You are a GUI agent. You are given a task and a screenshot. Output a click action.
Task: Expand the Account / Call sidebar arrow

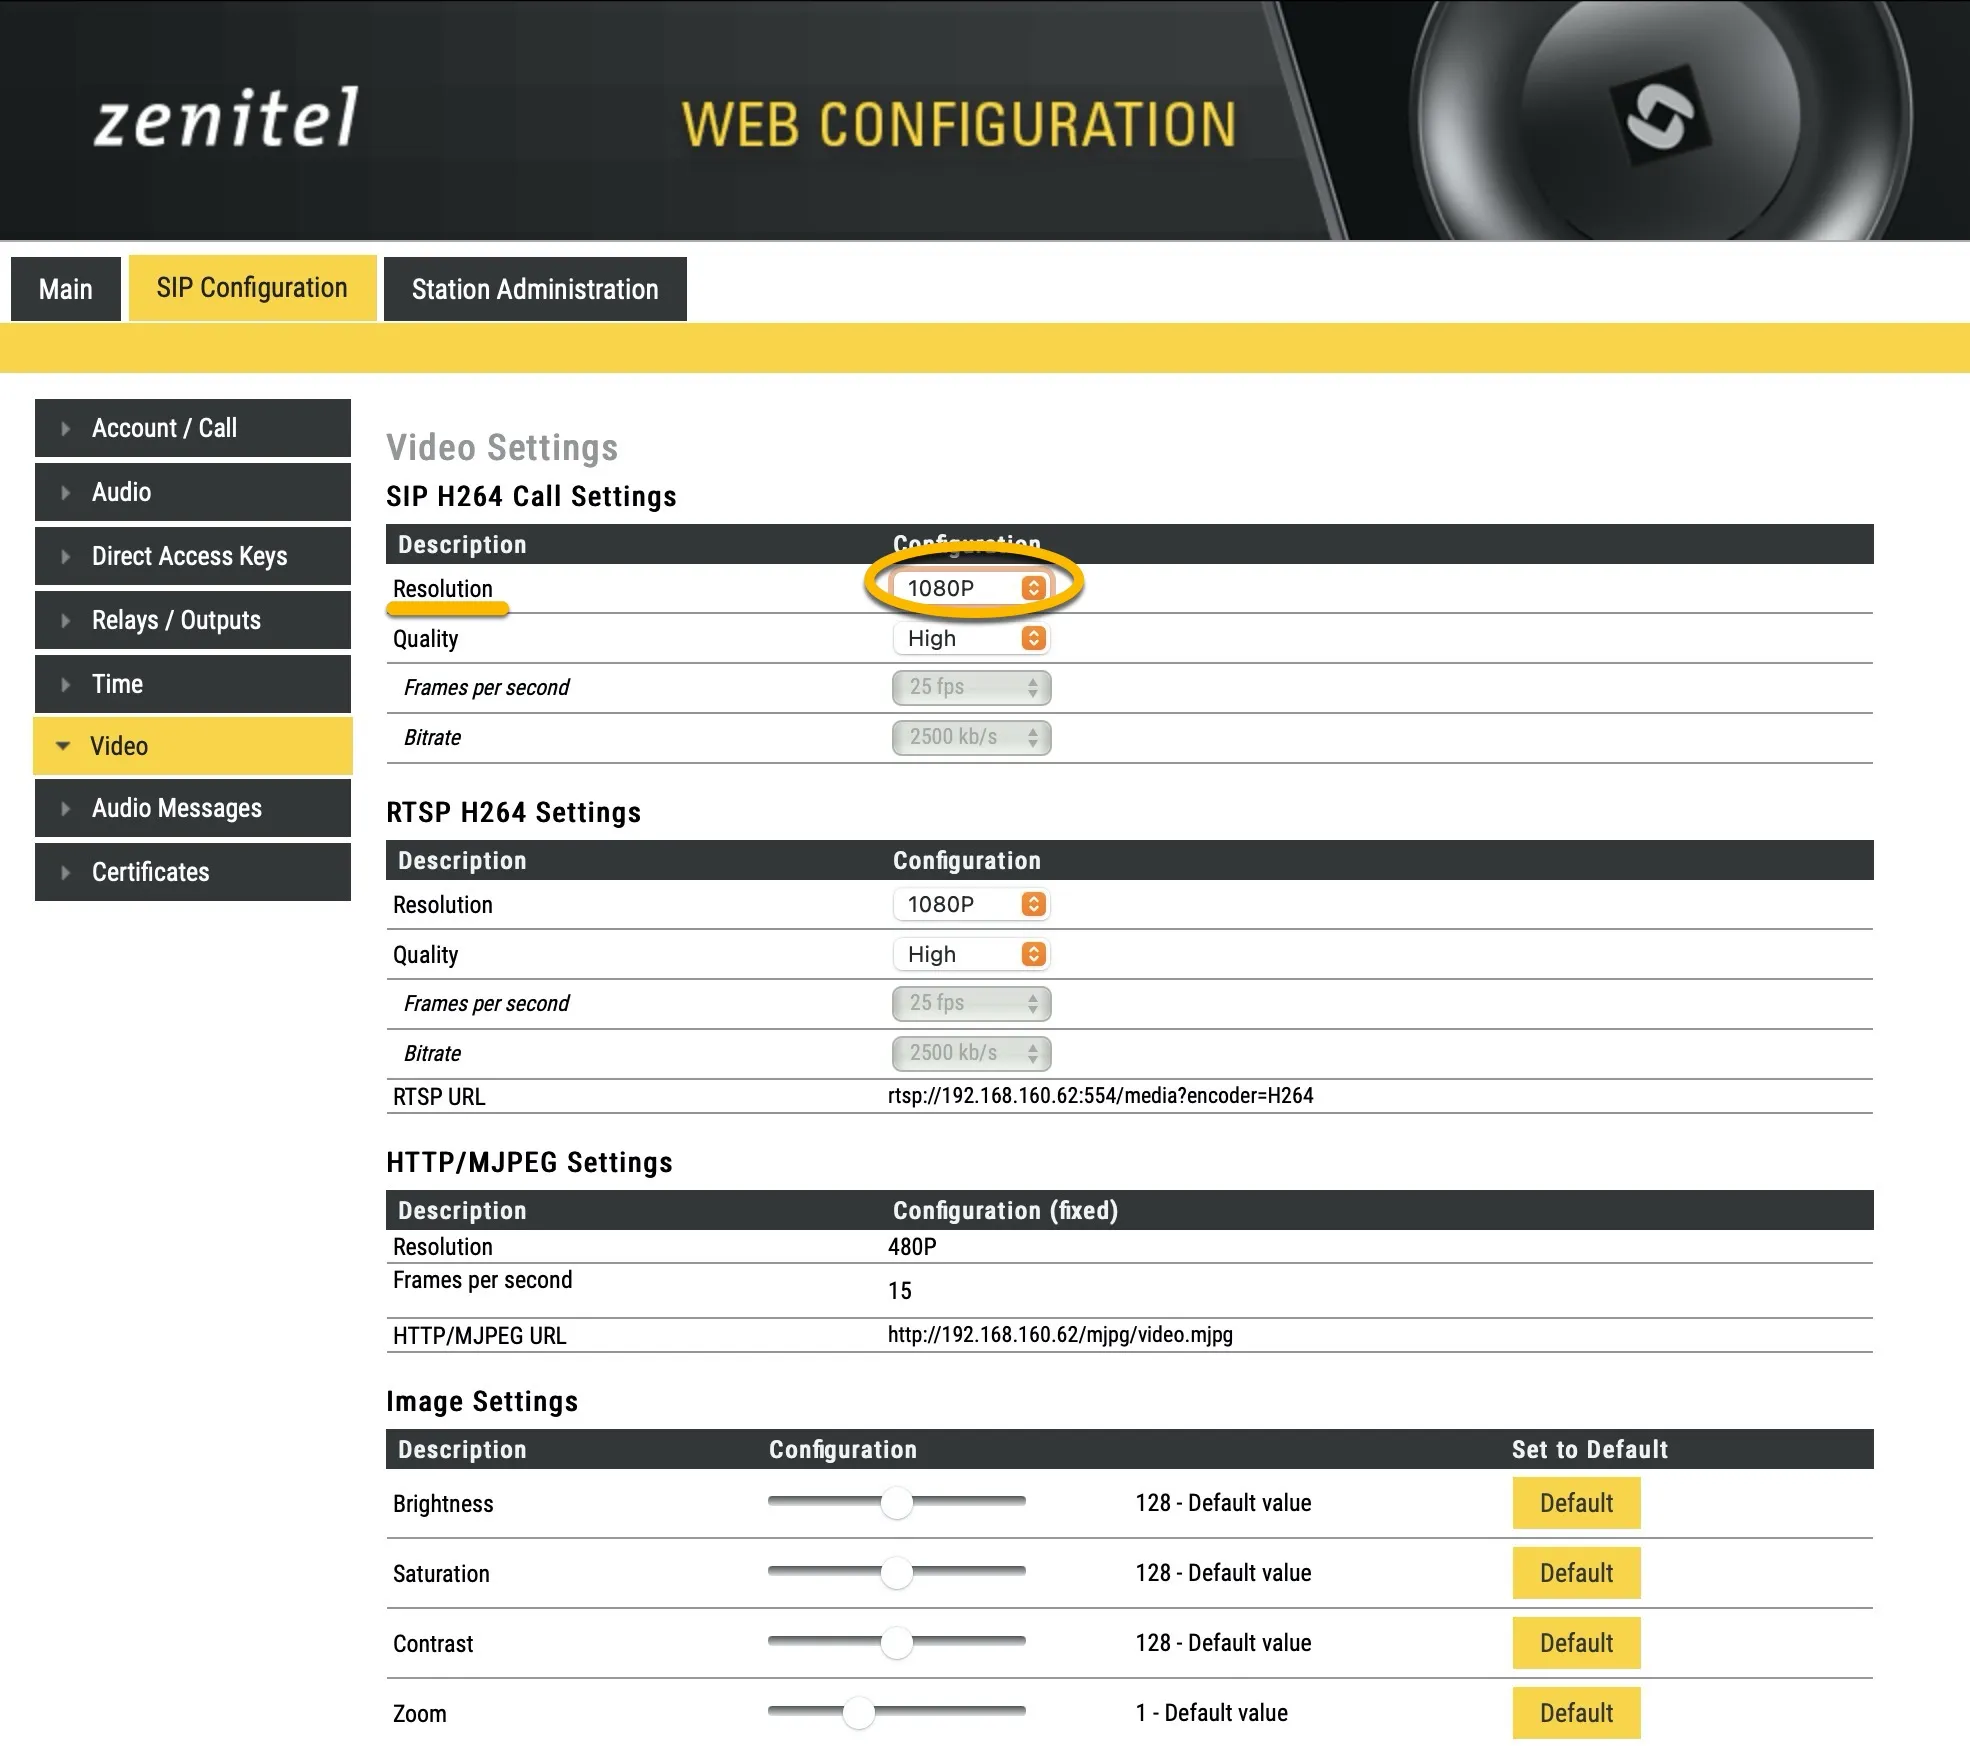[x=65, y=428]
